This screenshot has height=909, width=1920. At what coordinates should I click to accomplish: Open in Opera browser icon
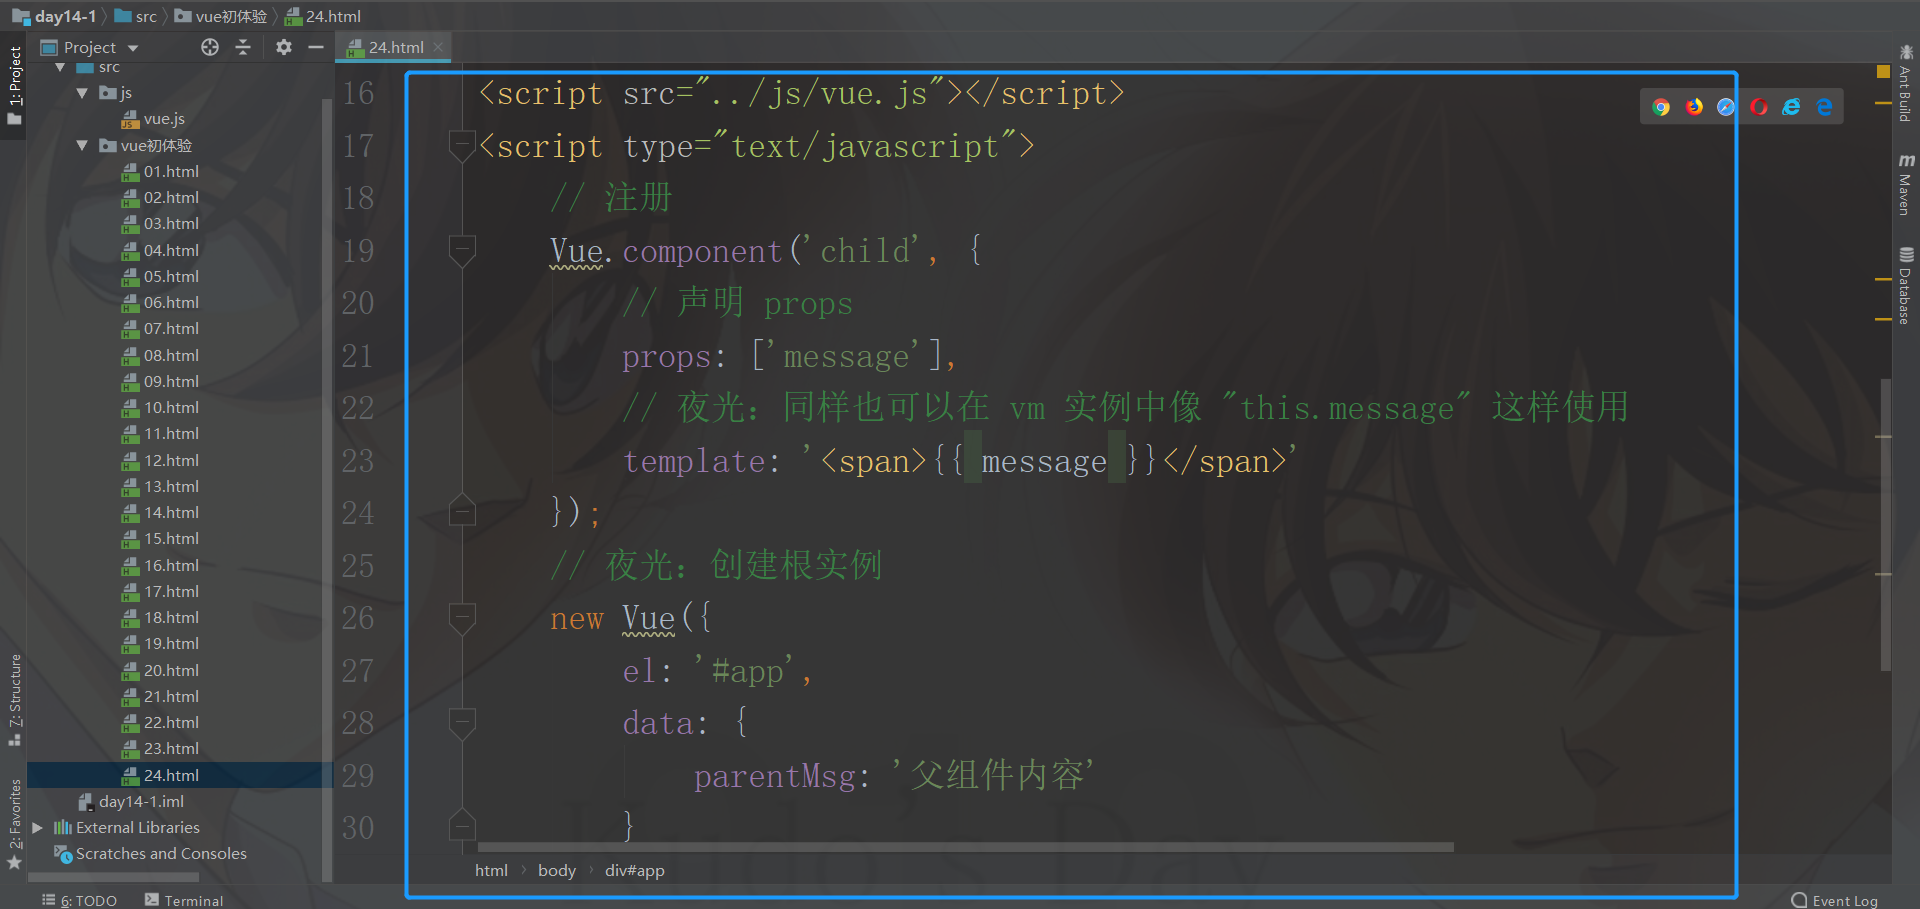(x=1759, y=107)
